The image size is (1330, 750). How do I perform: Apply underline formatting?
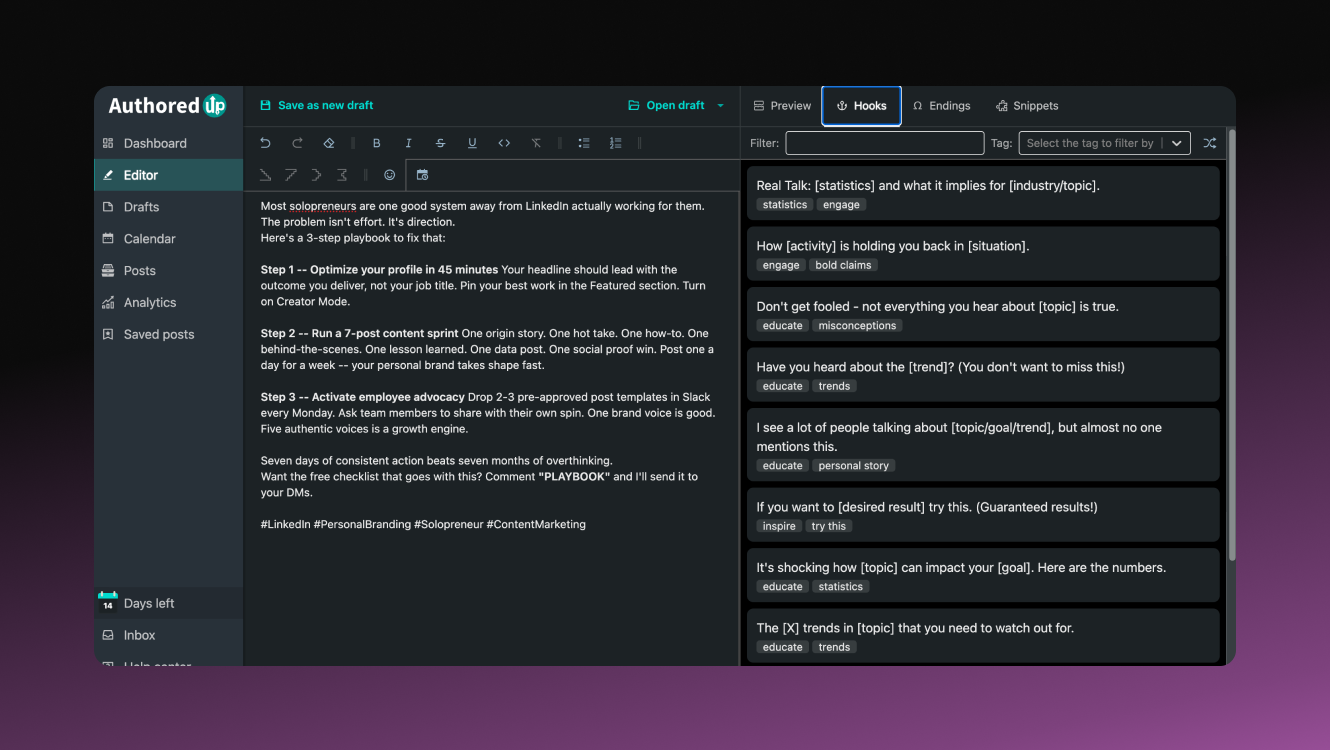coord(472,143)
